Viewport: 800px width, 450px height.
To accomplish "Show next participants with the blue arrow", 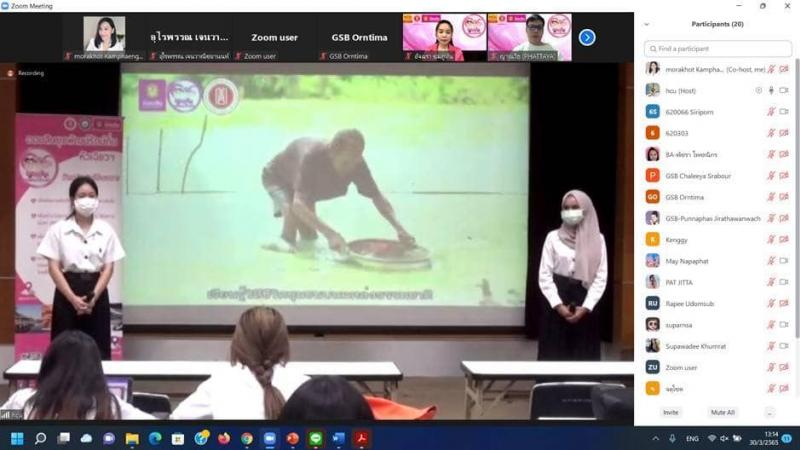I will [587, 37].
